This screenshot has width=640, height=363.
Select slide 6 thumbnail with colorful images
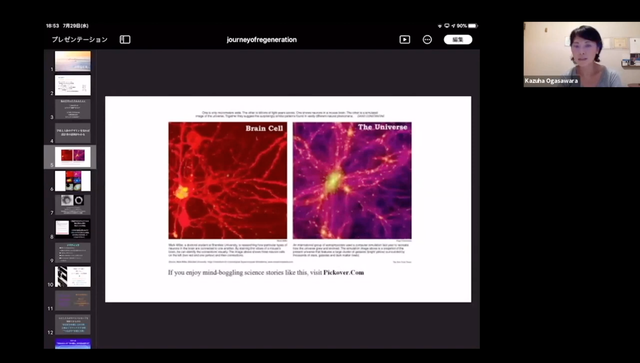coord(73,181)
